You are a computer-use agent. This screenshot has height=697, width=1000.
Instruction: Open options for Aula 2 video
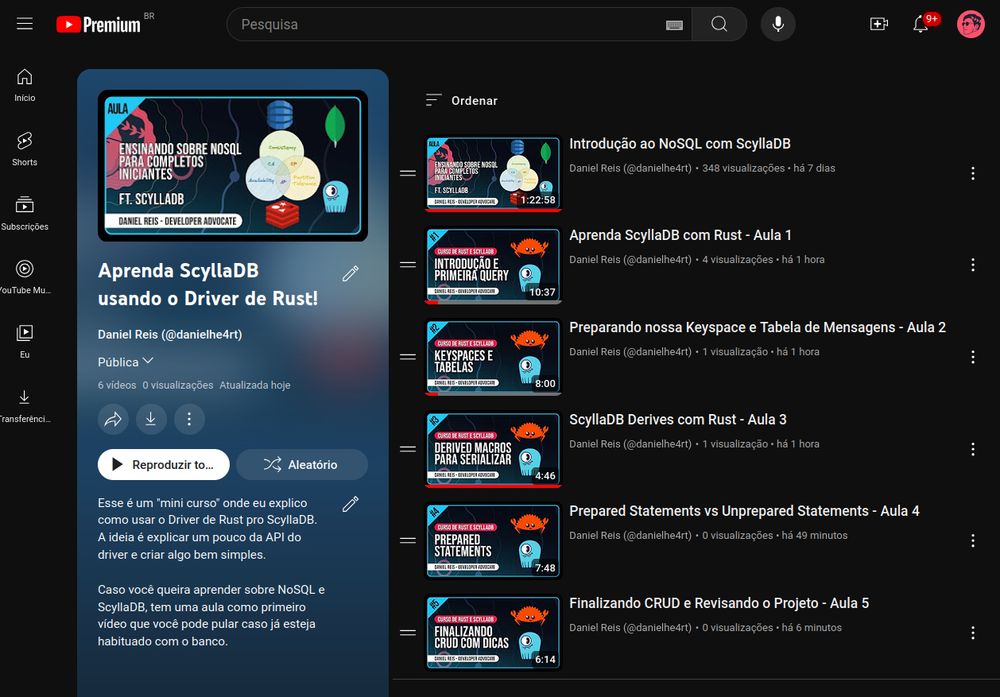(x=973, y=357)
